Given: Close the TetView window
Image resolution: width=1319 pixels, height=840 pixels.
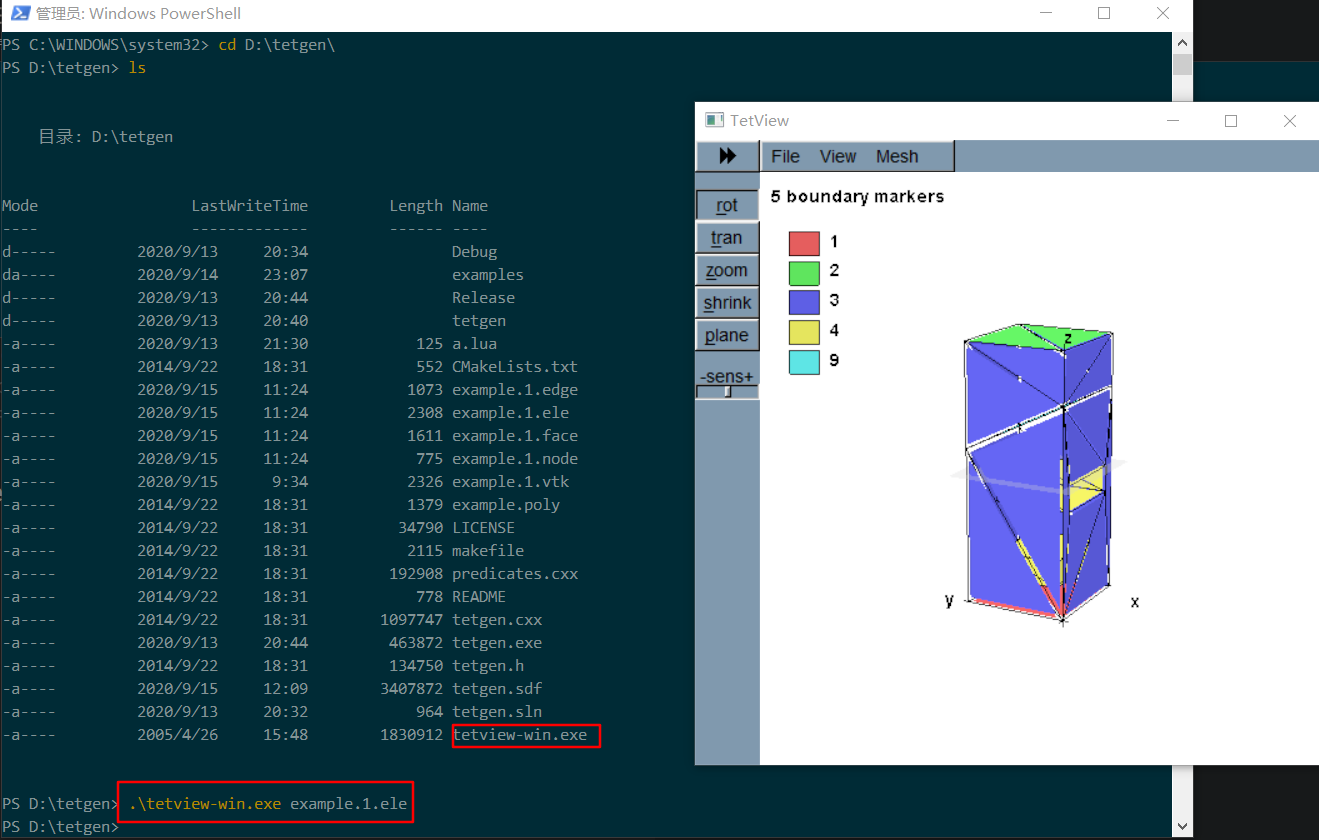Looking at the screenshot, I should (x=1289, y=121).
